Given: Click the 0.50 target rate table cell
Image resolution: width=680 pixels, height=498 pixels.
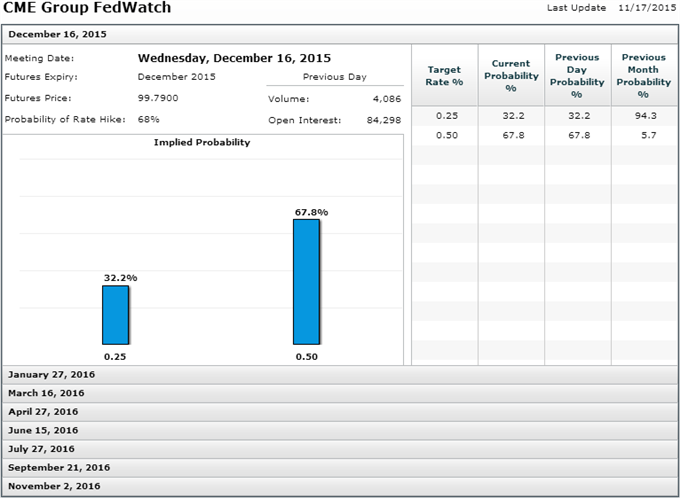Looking at the screenshot, I should click(x=447, y=135).
